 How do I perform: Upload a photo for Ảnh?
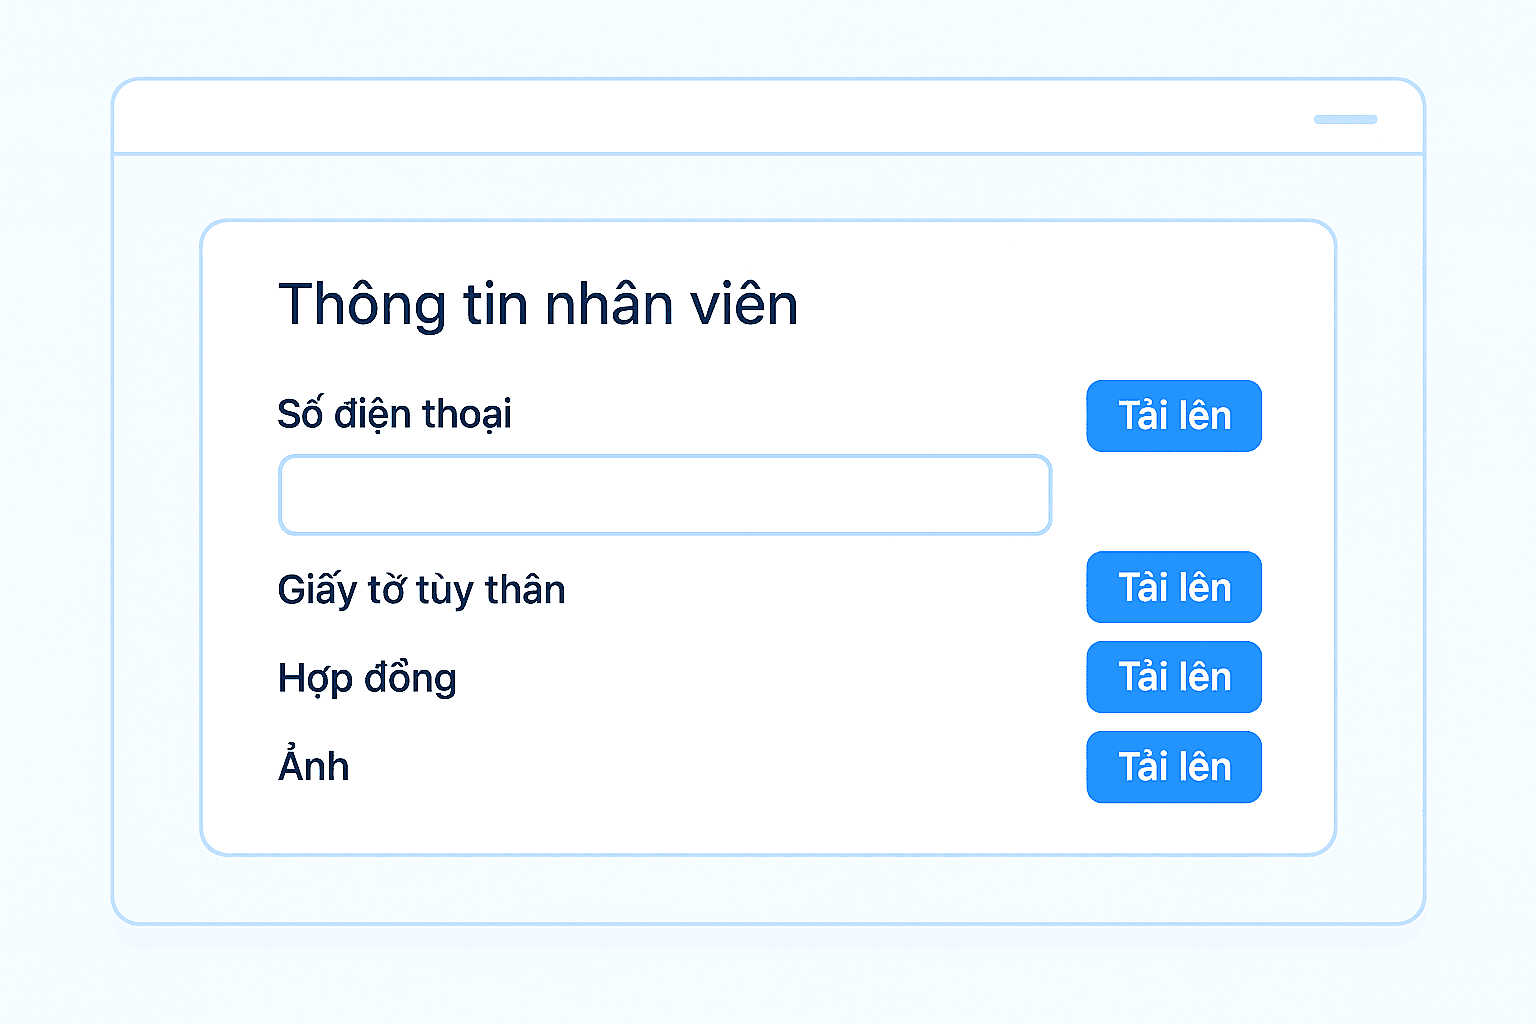pos(1173,767)
